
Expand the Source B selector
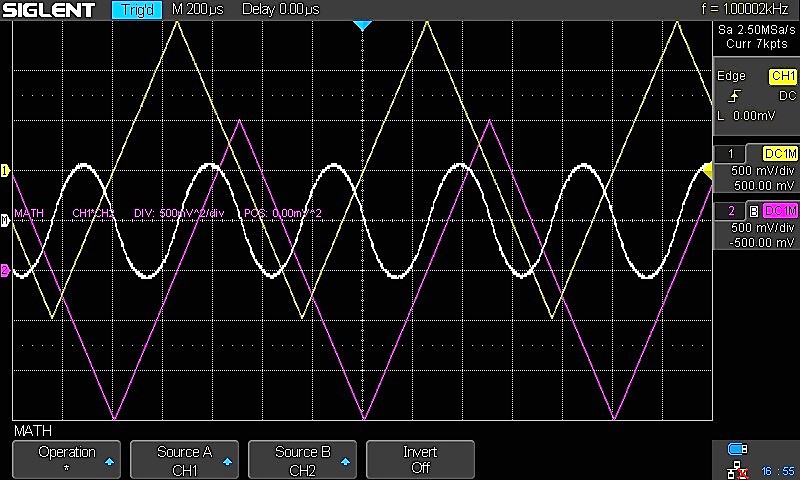click(x=303, y=460)
